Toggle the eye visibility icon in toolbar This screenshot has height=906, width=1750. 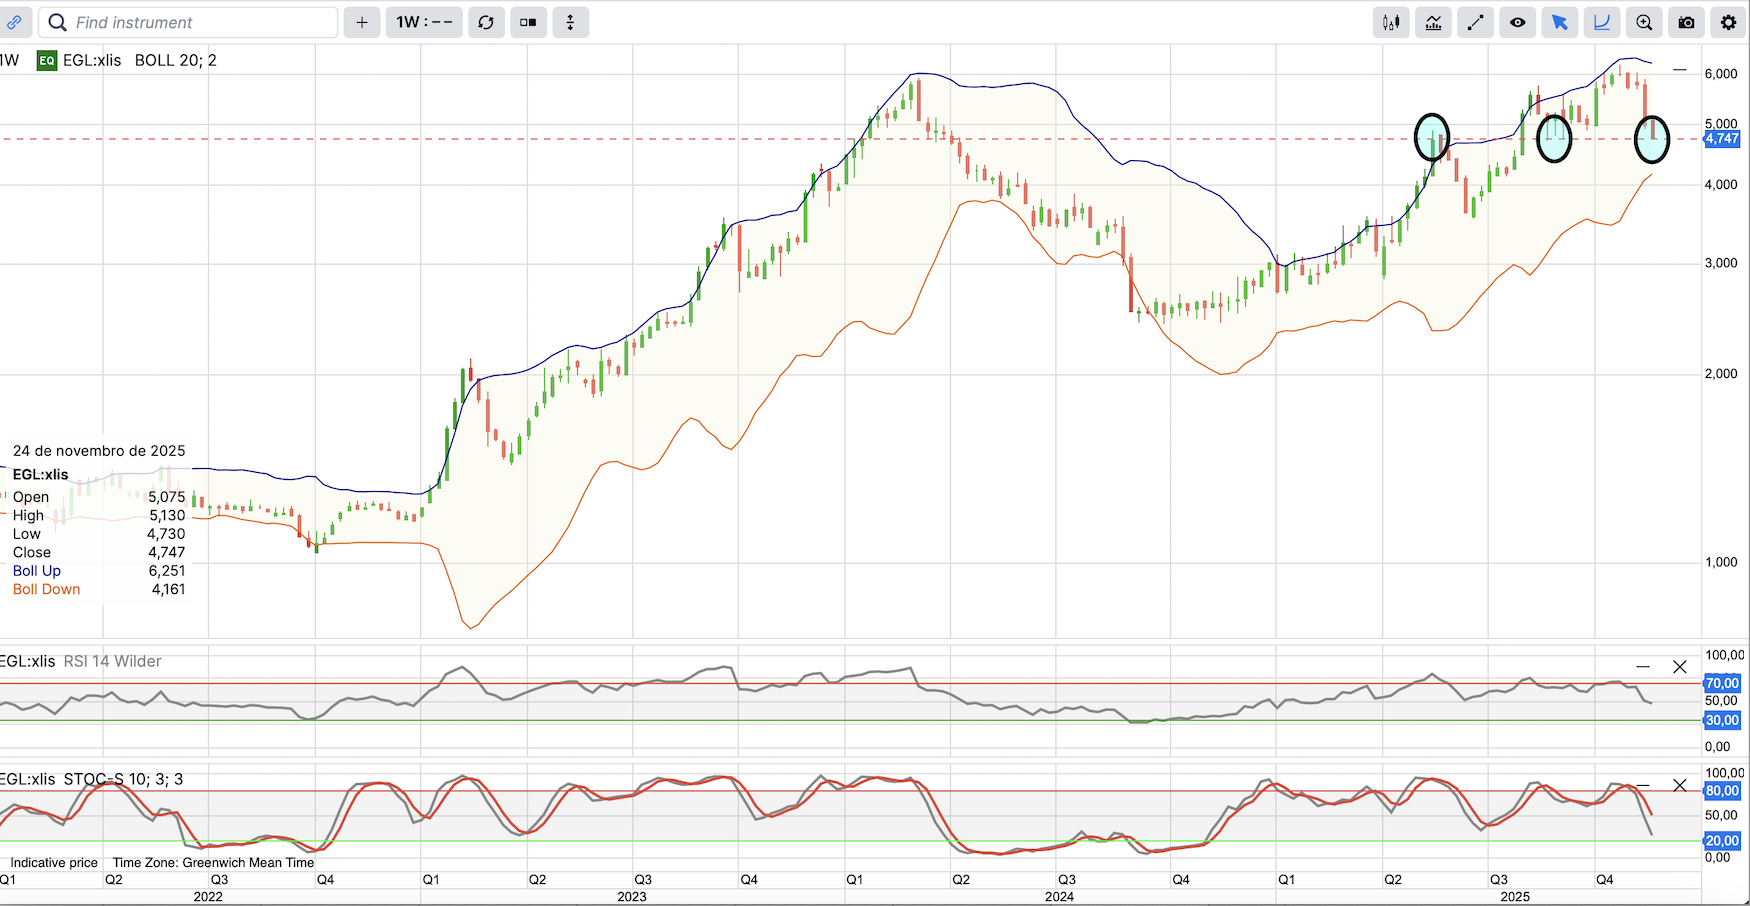(x=1517, y=22)
